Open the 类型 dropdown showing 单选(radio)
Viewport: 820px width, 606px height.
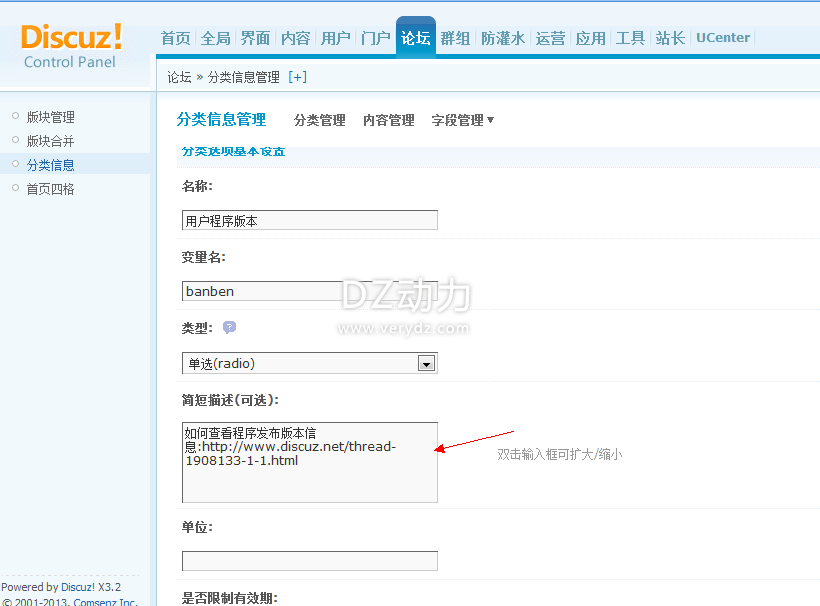click(x=309, y=363)
